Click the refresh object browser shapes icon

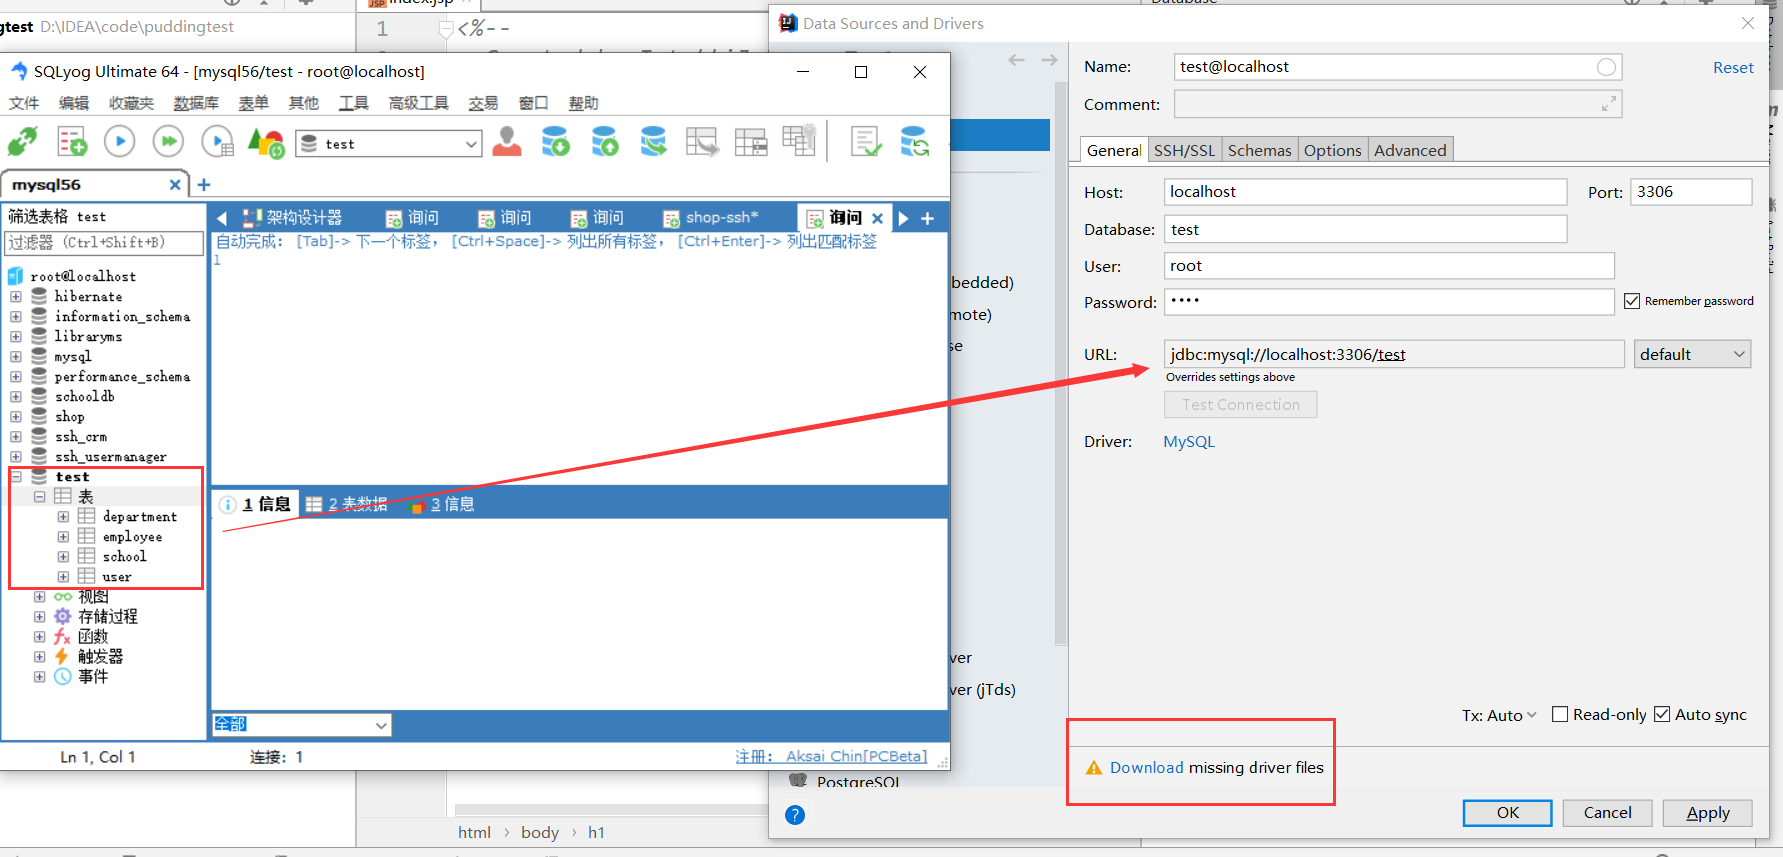tap(266, 143)
